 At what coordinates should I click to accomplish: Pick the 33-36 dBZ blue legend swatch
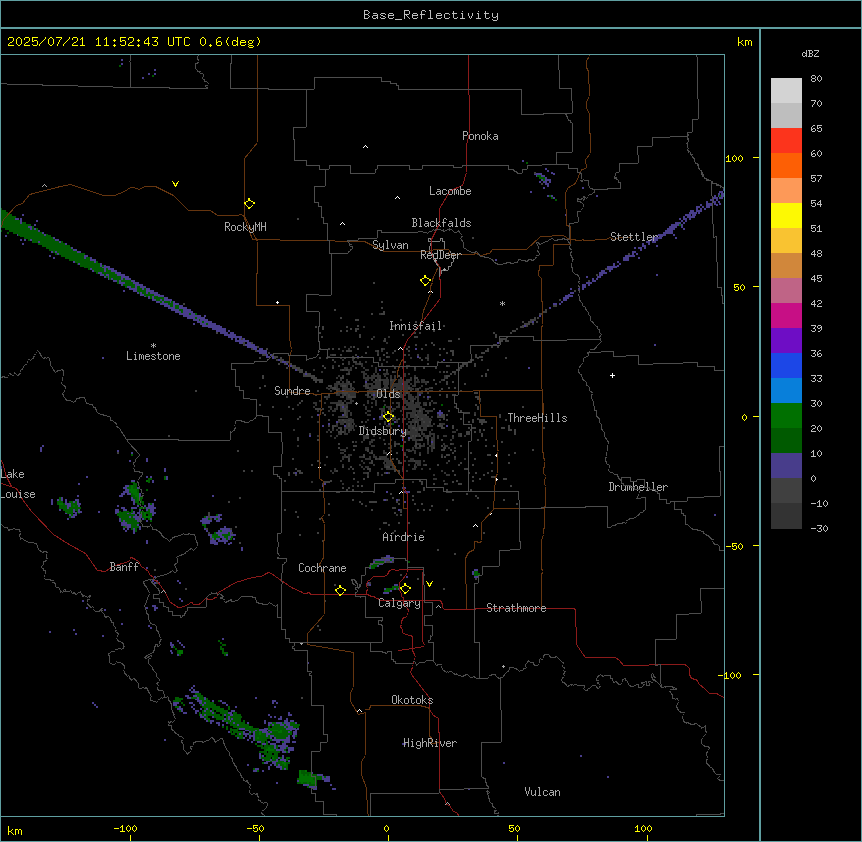point(786,365)
